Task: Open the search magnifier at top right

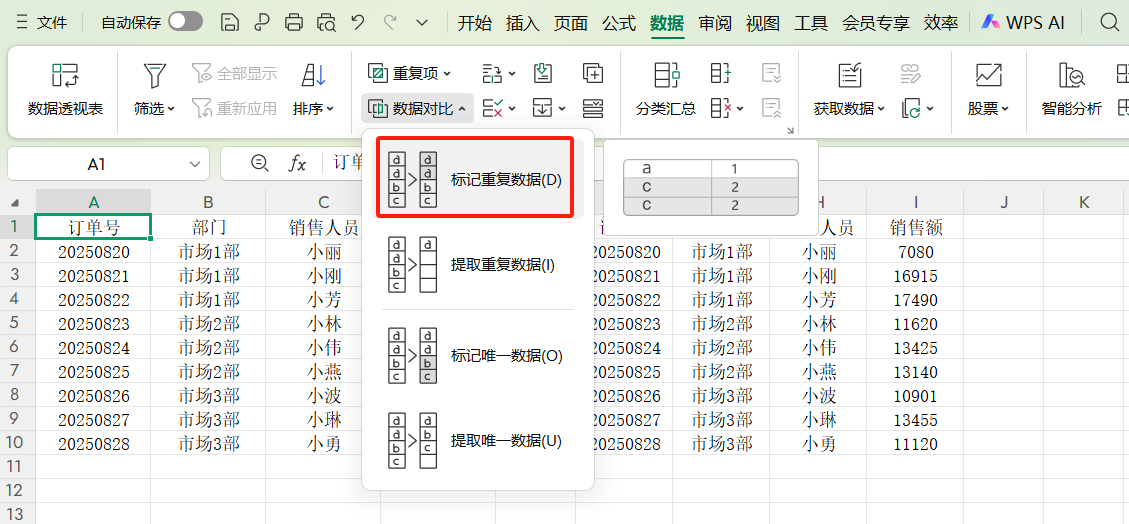Action: 1110,22
